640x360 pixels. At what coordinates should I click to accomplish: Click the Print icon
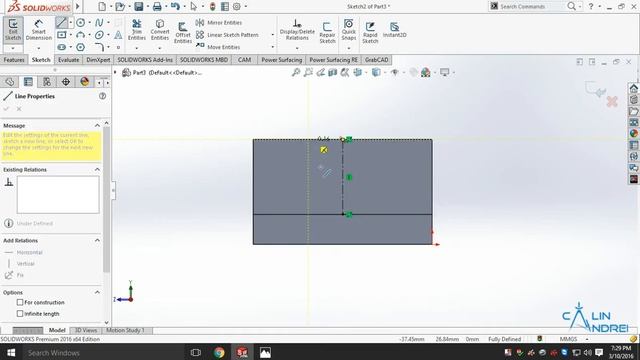[x=157, y=7]
